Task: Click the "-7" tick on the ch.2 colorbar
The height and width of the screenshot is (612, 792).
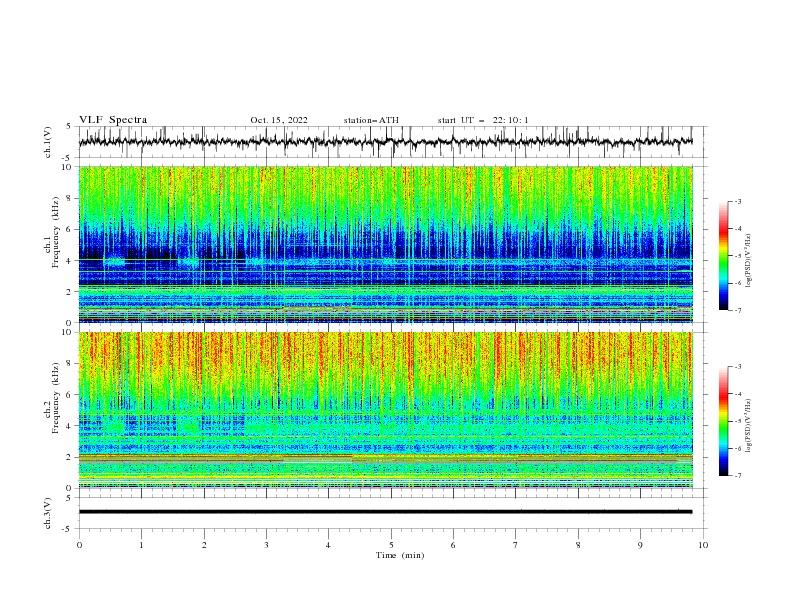Action: click(737, 475)
